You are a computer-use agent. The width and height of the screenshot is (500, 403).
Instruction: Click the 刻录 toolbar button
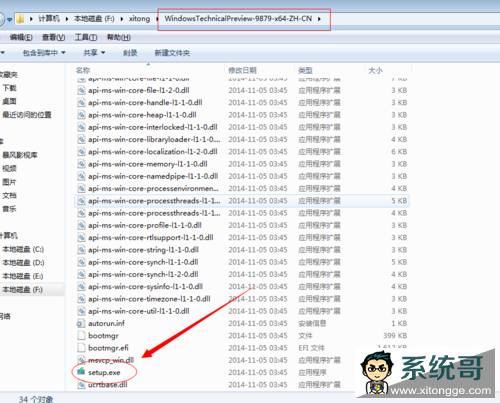pyautogui.click(x=130, y=53)
